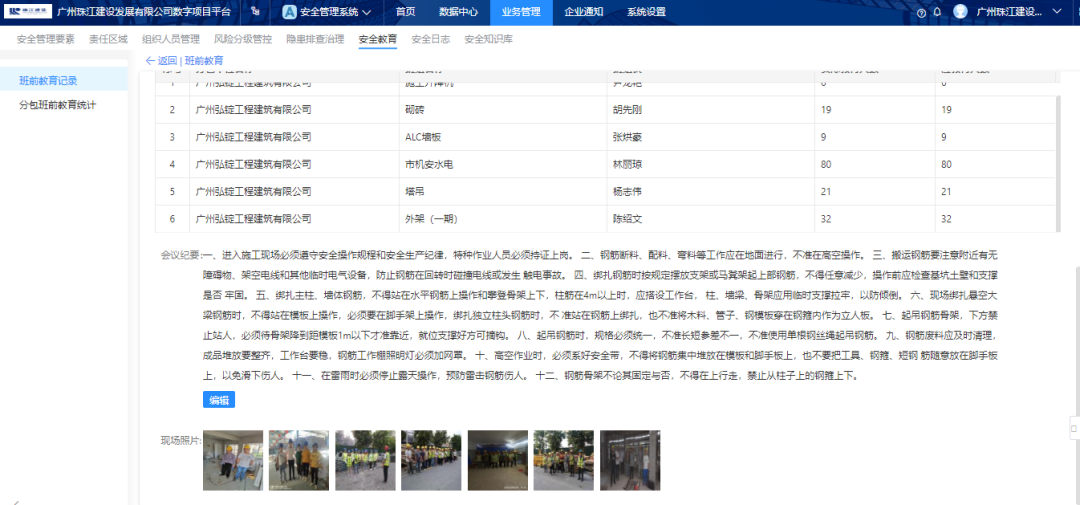
Task: Click the project switch icon beside platform title
Action: coord(256,12)
